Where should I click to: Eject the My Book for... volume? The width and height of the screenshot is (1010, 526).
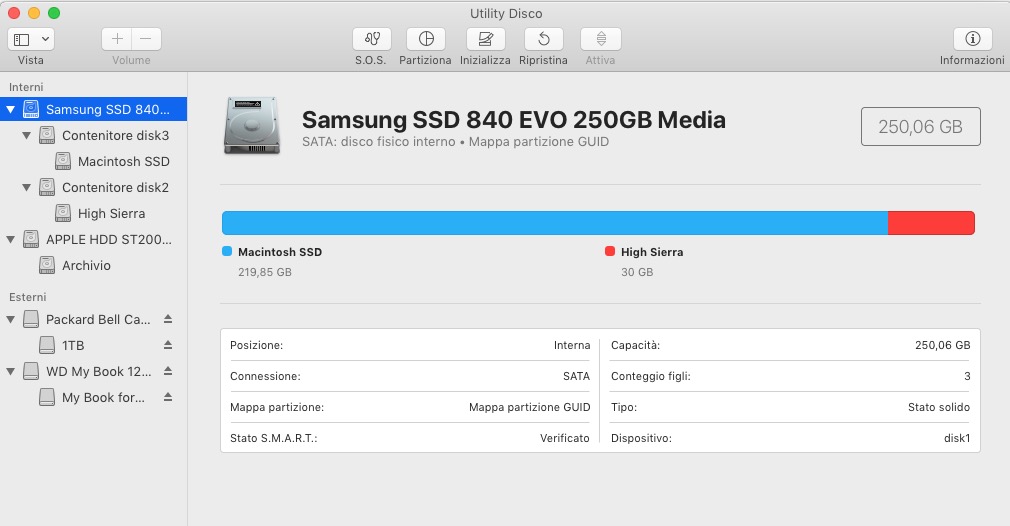[167, 397]
